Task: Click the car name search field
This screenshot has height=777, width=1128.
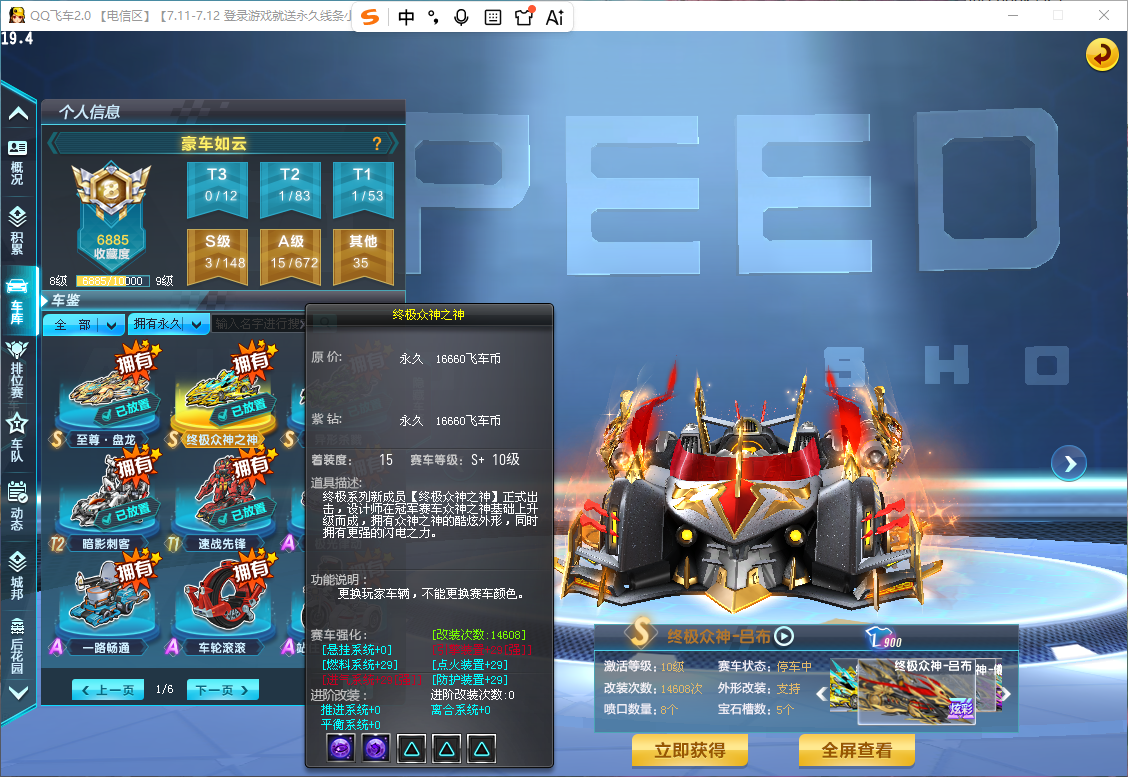Action: [x=259, y=324]
